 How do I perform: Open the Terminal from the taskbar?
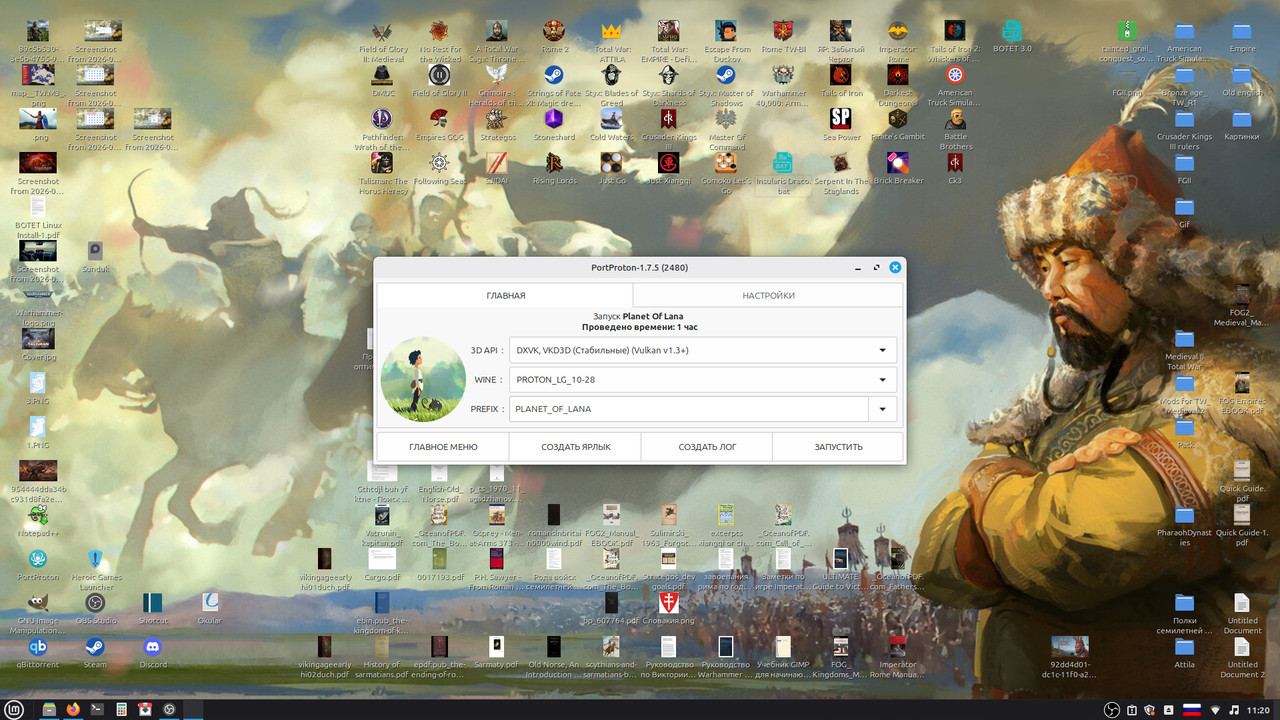97,709
